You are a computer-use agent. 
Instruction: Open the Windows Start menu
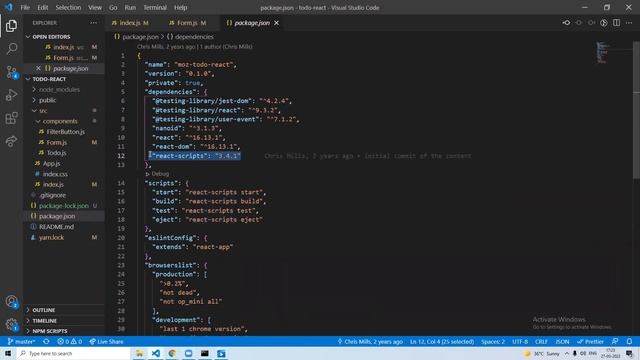coord(8,353)
